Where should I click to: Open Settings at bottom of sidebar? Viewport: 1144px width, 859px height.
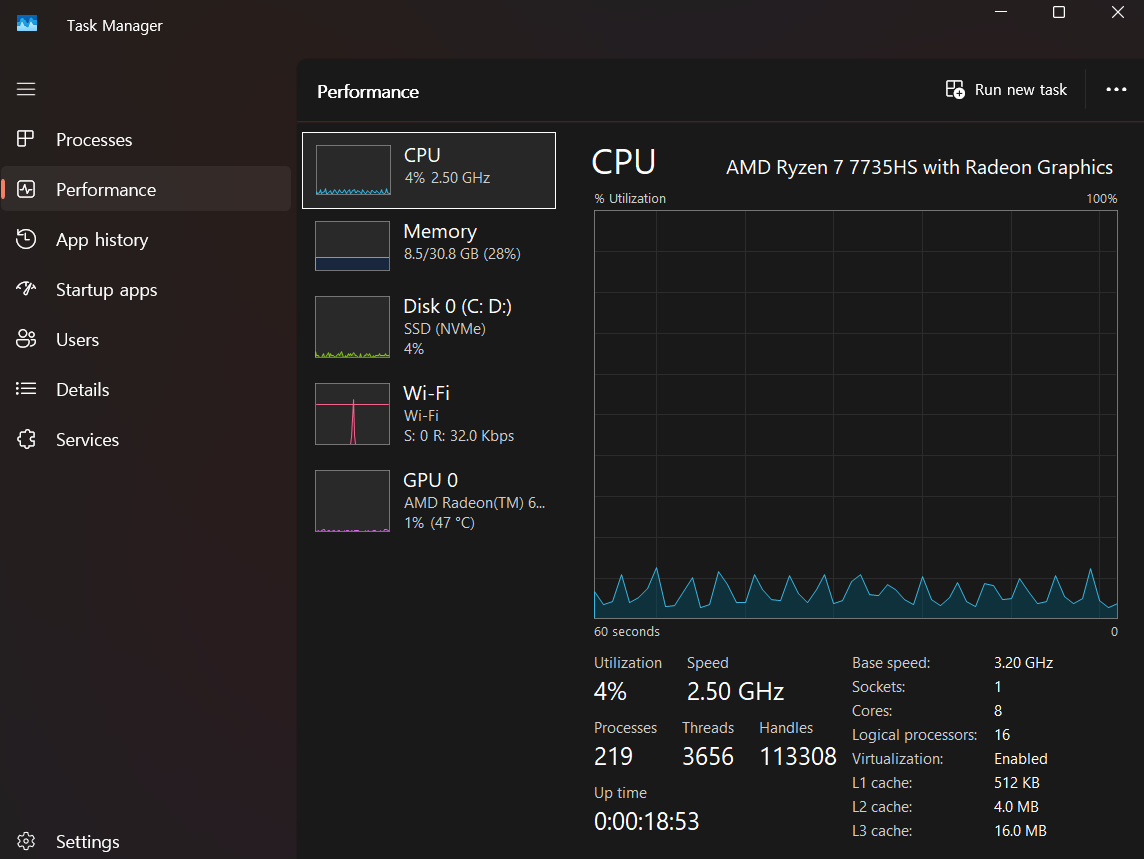pyautogui.click(x=146, y=841)
